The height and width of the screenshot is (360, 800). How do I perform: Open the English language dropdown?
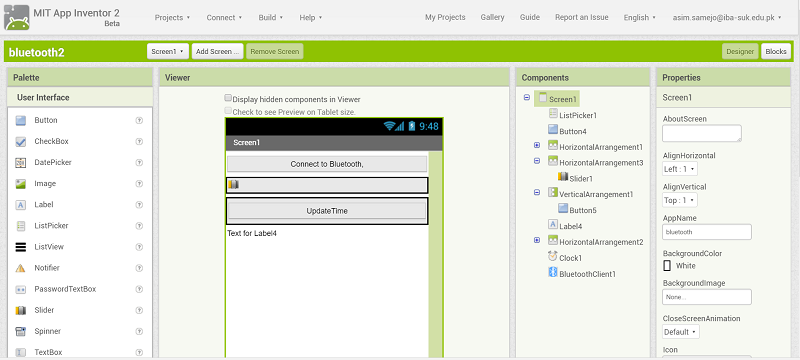pos(639,17)
